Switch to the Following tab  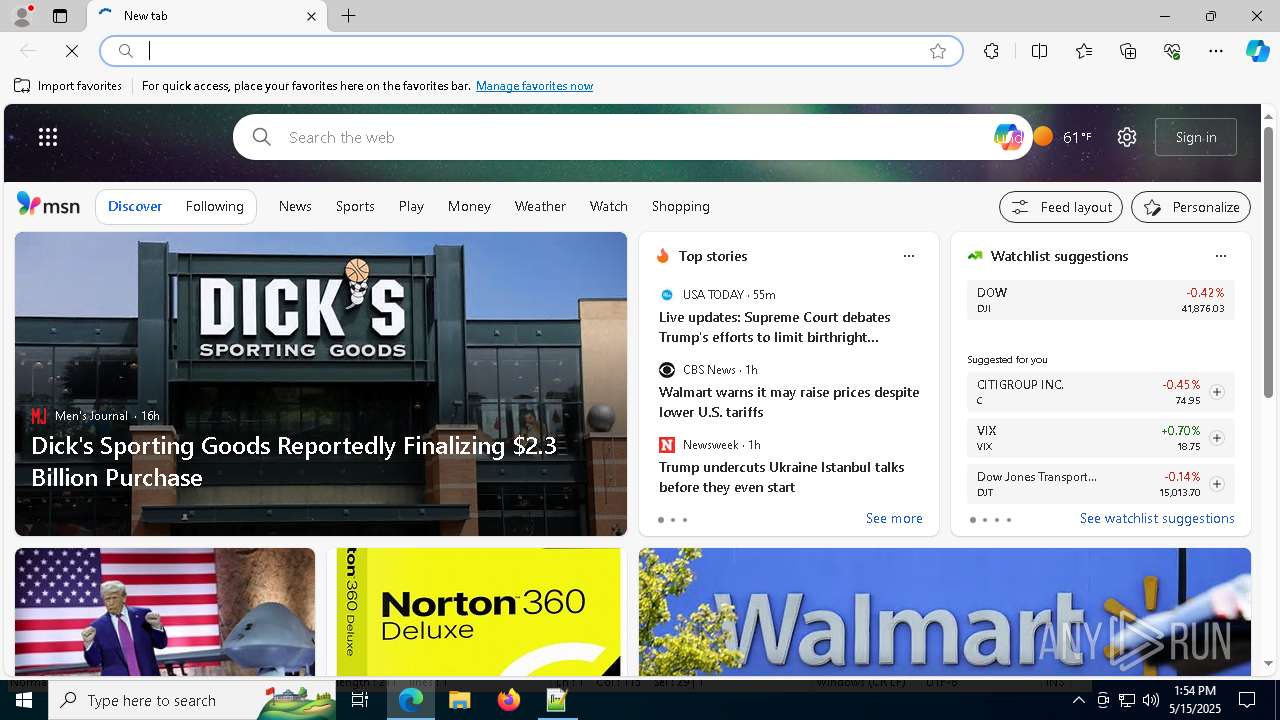pos(215,206)
